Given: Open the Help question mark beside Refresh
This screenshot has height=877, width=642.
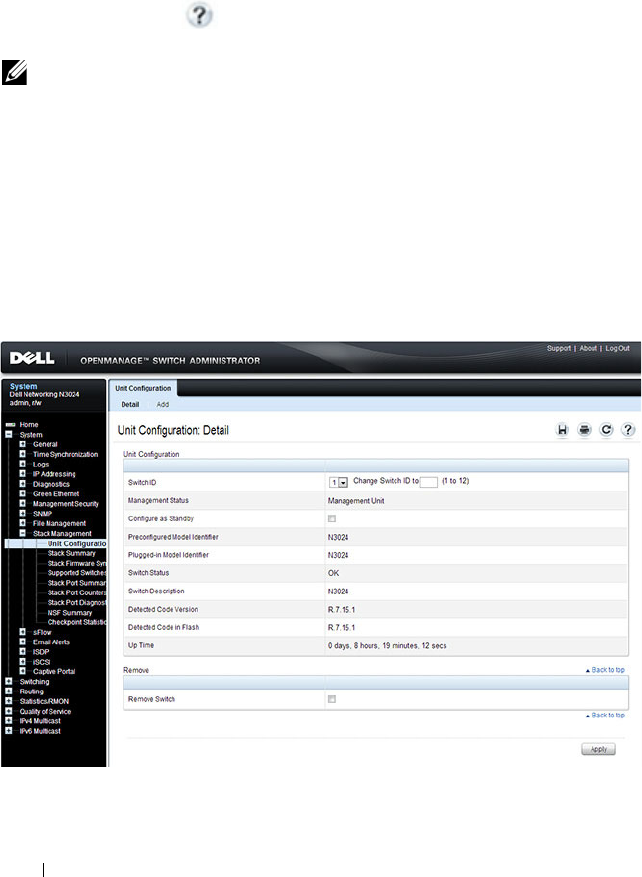Looking at the screenshot, I should point(628,430).
